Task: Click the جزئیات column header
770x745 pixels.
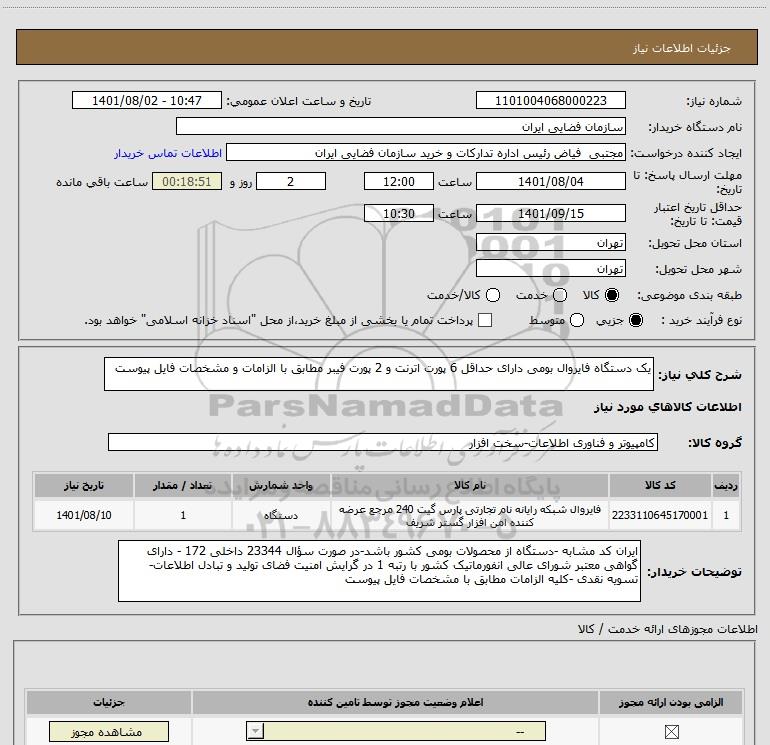Action: (x=109, y=702)
